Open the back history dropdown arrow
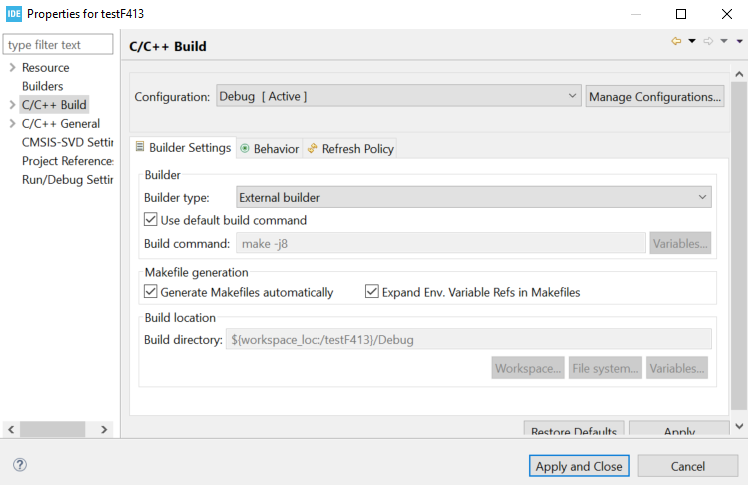The height and width of the screenshot is (485, 748). point(692,41)
